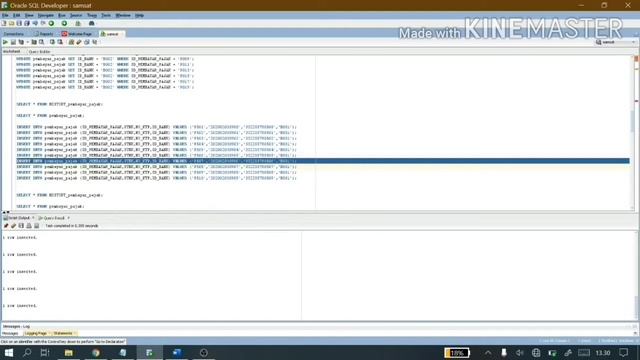Image resolution: width=640 pixels, height=360 pixels.
Task: Click the pin icon in Script Output toolbar
Action: pyautogui.click(x=6, y=226)
